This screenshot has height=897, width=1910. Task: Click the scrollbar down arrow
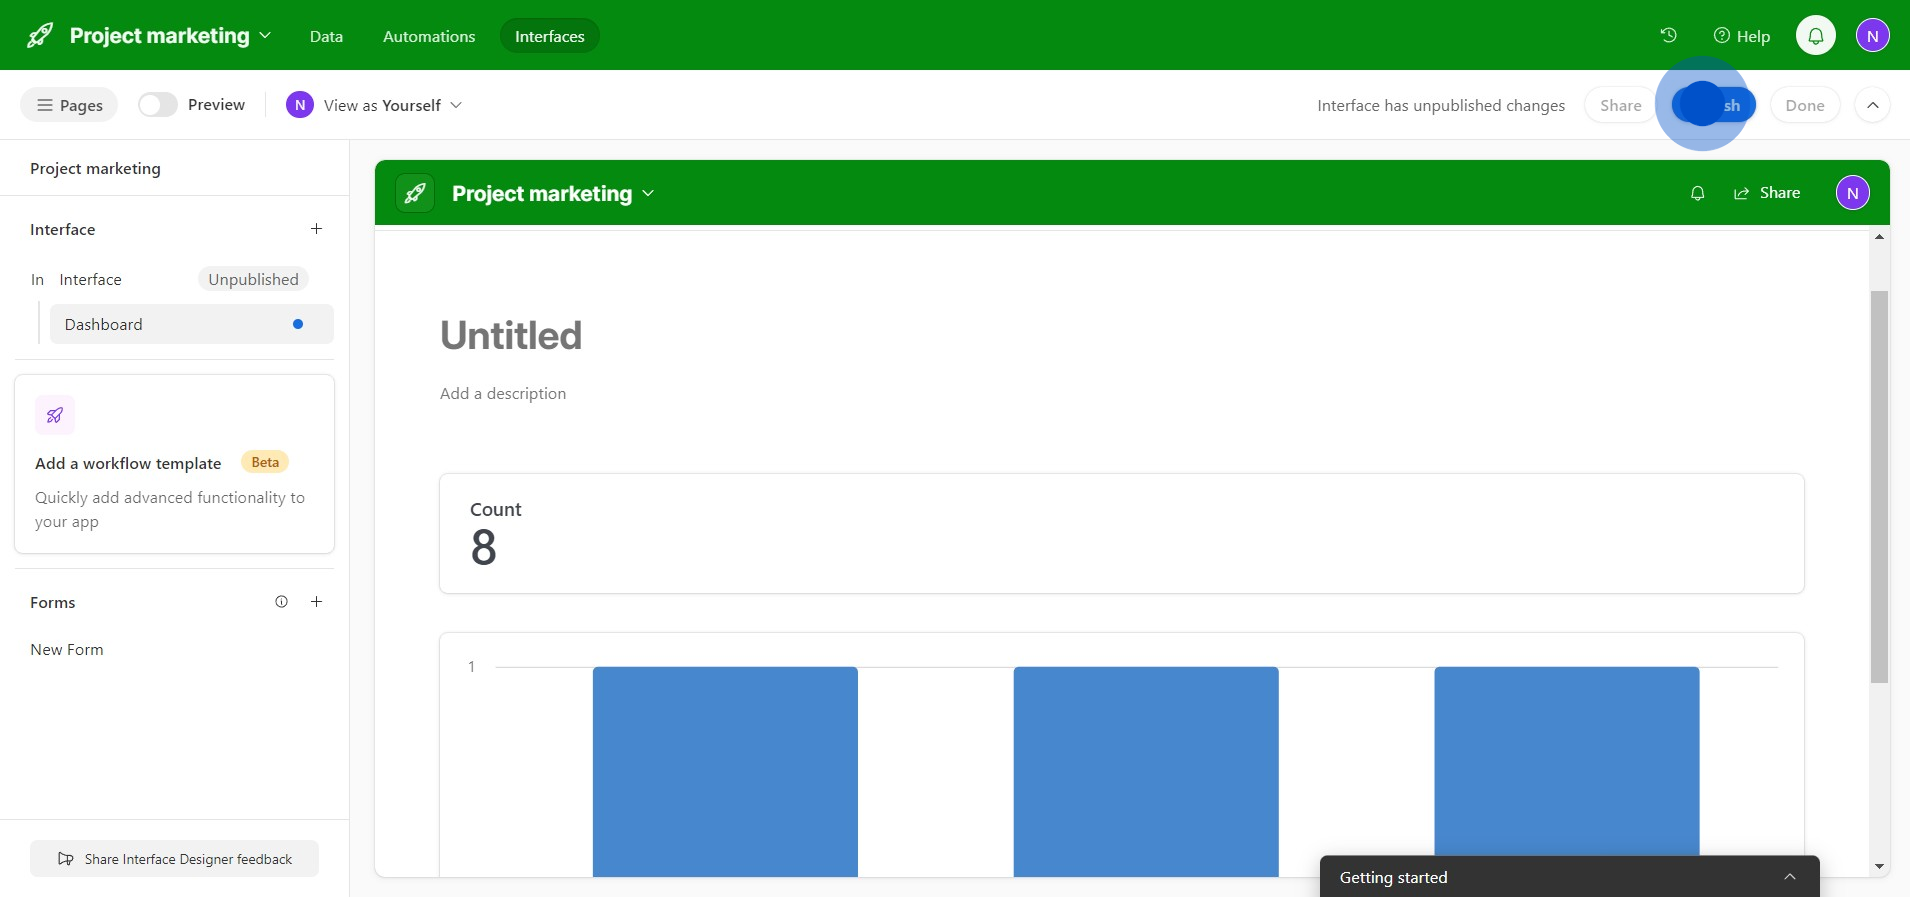click(1879, 866)
